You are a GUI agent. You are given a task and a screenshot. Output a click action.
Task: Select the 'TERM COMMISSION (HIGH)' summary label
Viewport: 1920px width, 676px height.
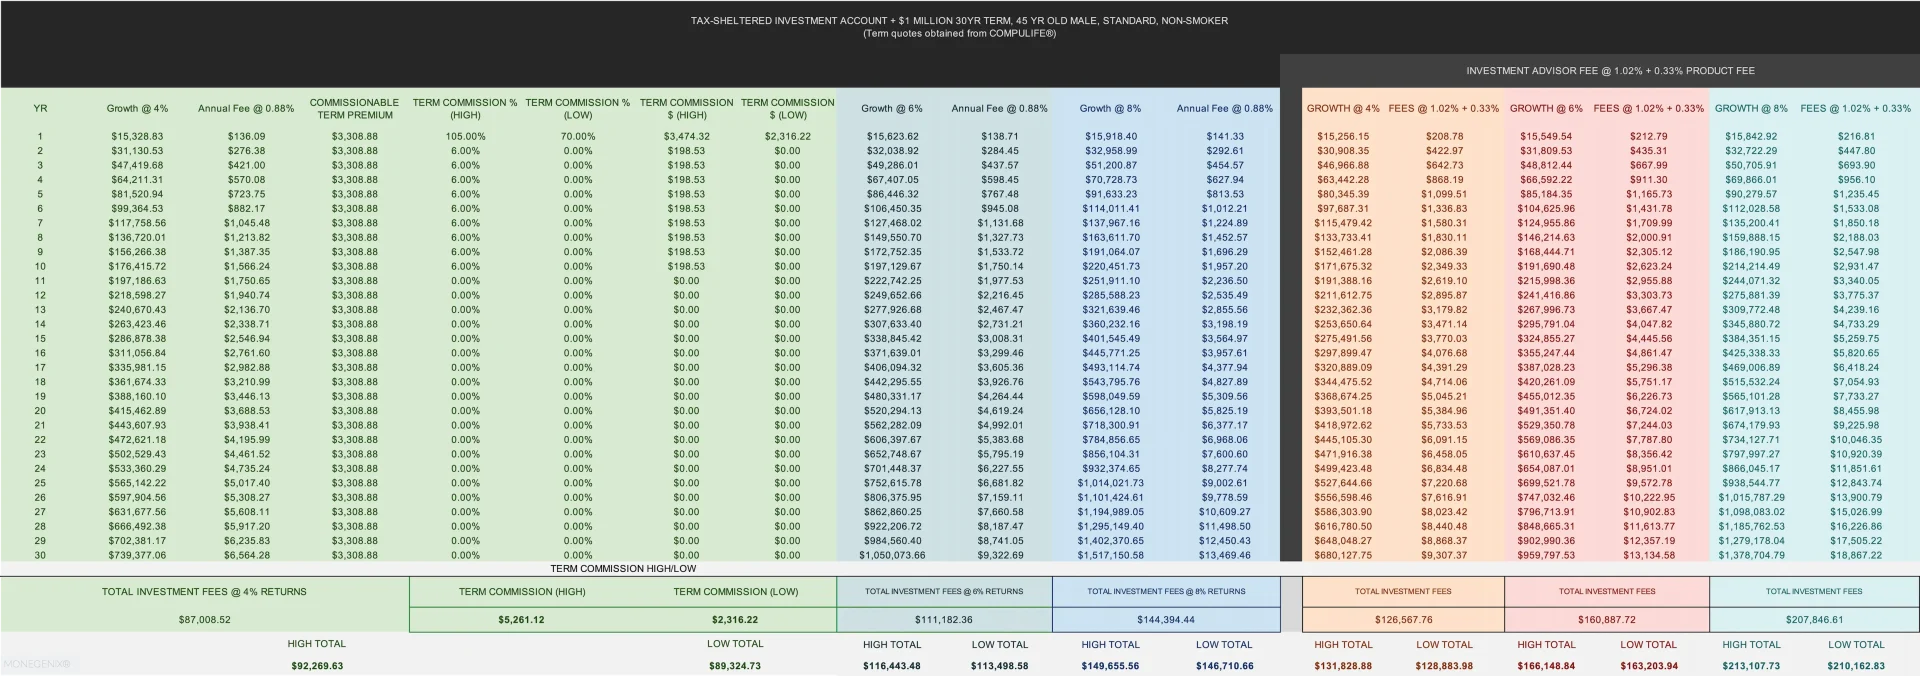pos(522,592)
